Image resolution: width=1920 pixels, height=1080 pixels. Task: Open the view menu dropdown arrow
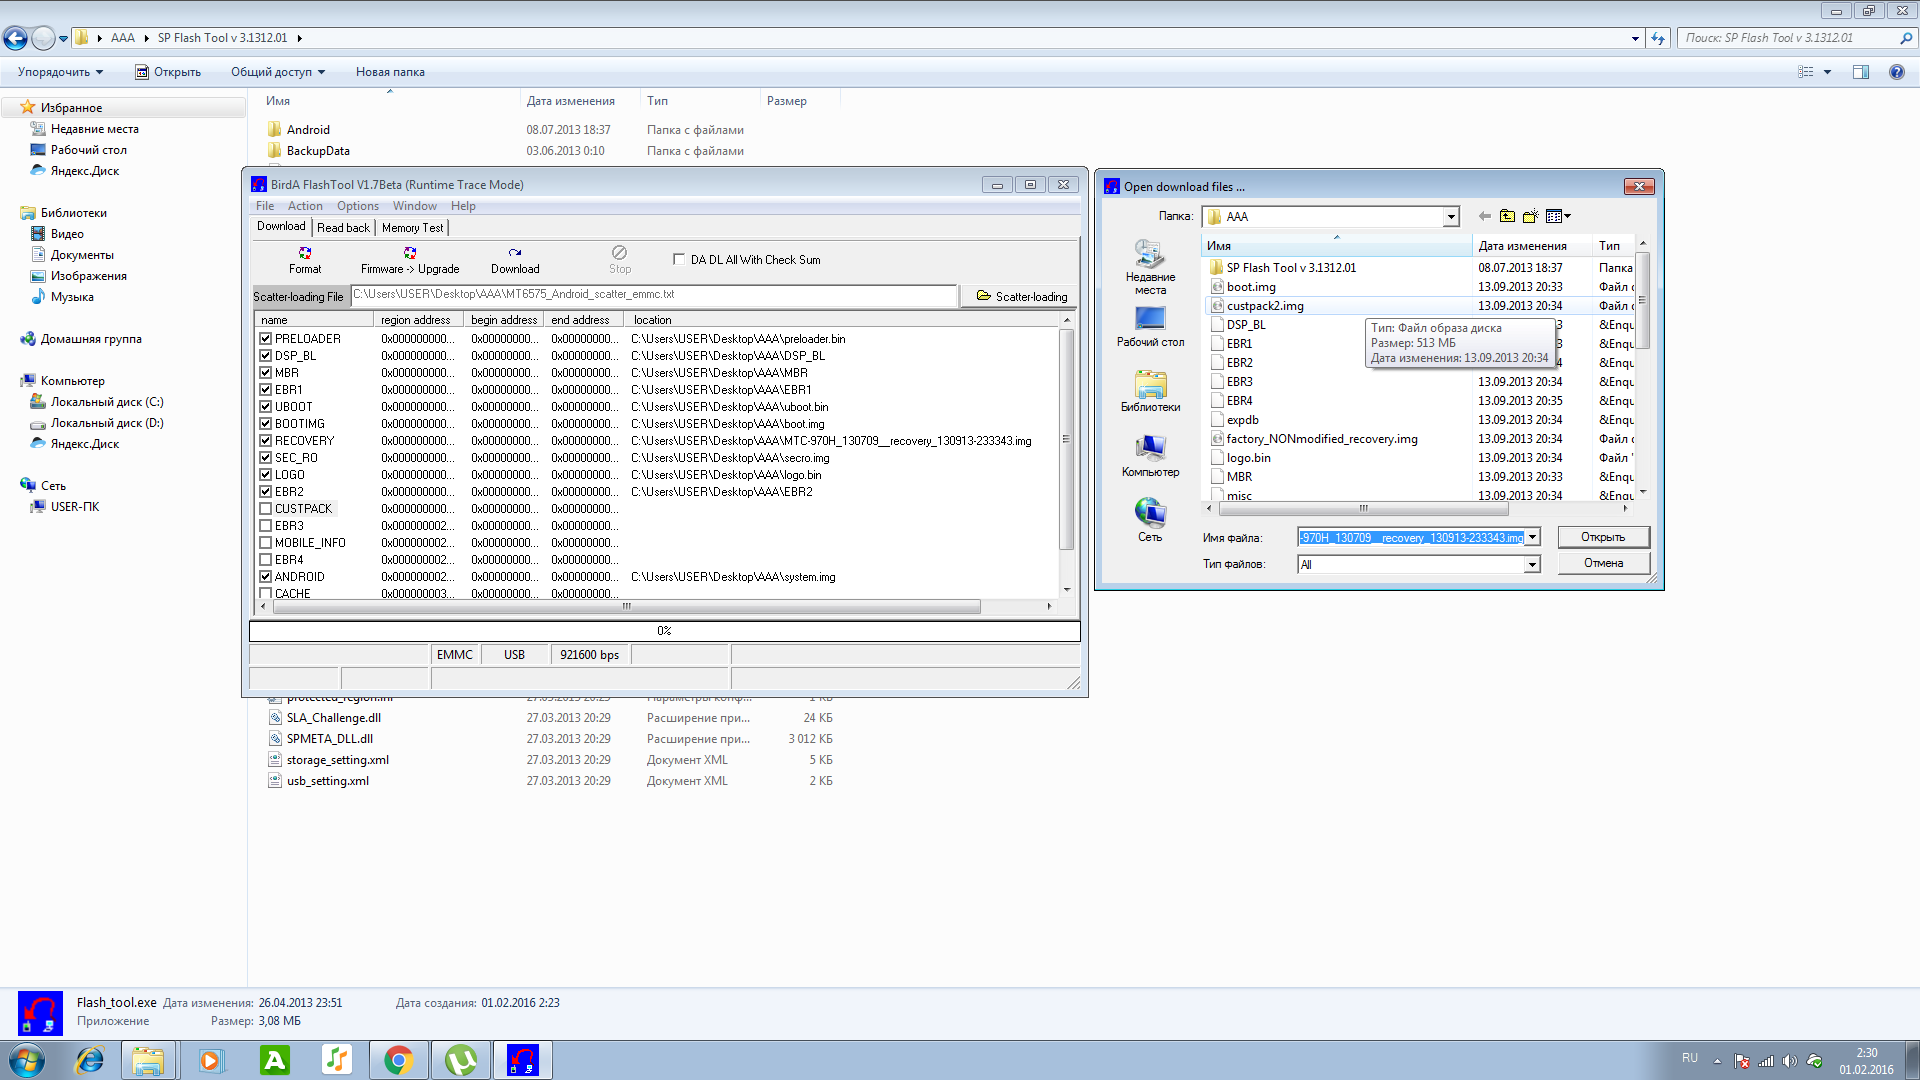pyautogui.click(x=1567, y=216)
